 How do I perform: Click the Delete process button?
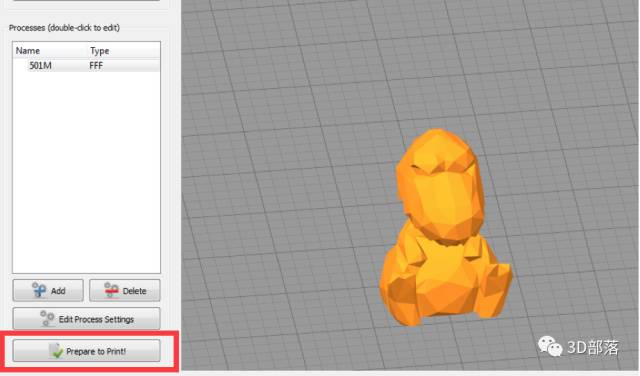(x=125, y=290)
